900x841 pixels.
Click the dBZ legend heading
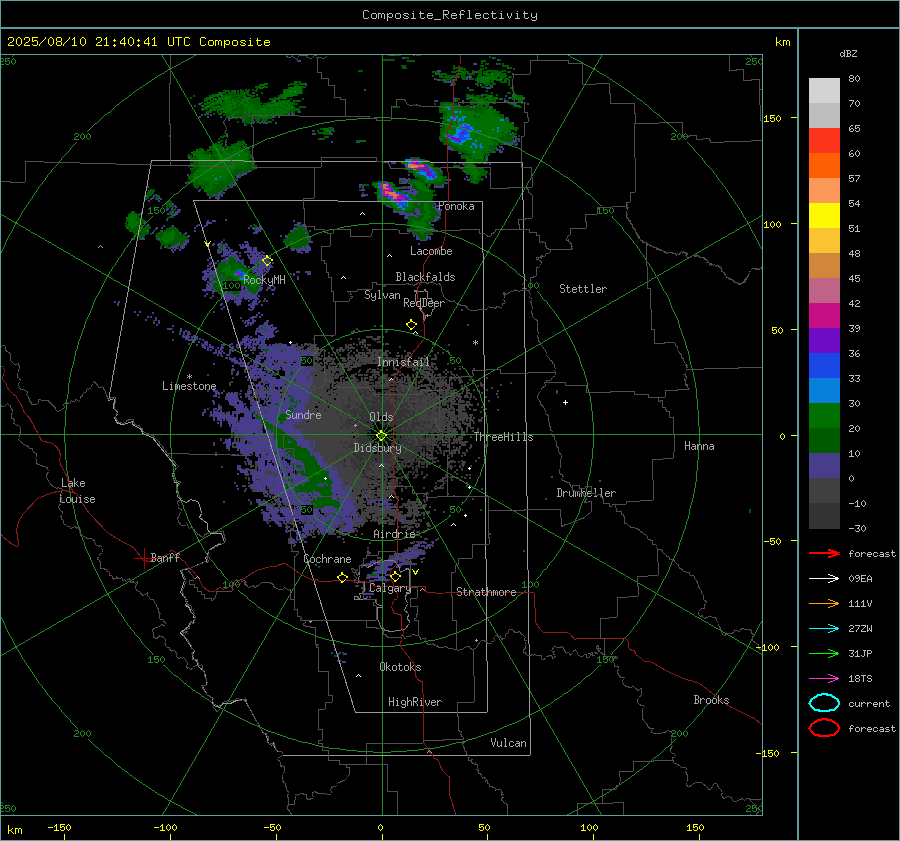pyautogui.click(x=848, y=53)
